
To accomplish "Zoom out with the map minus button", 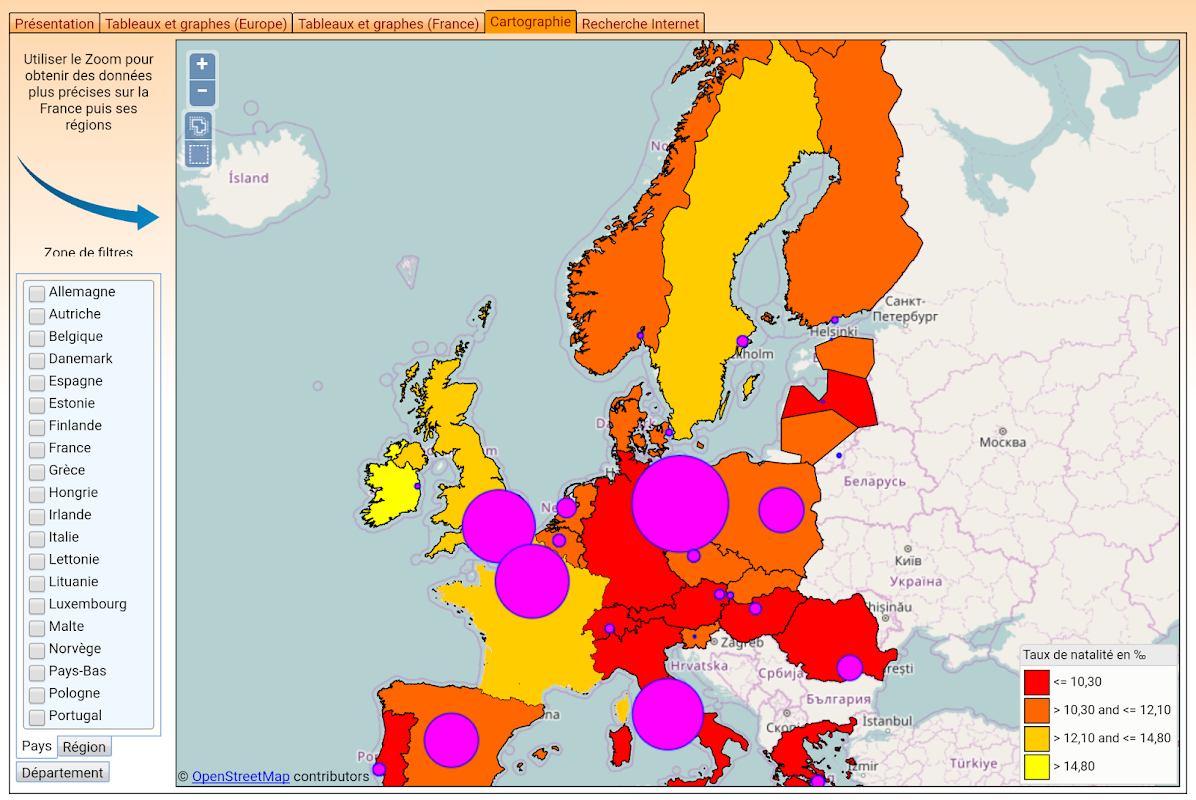I will click(202, 92).
